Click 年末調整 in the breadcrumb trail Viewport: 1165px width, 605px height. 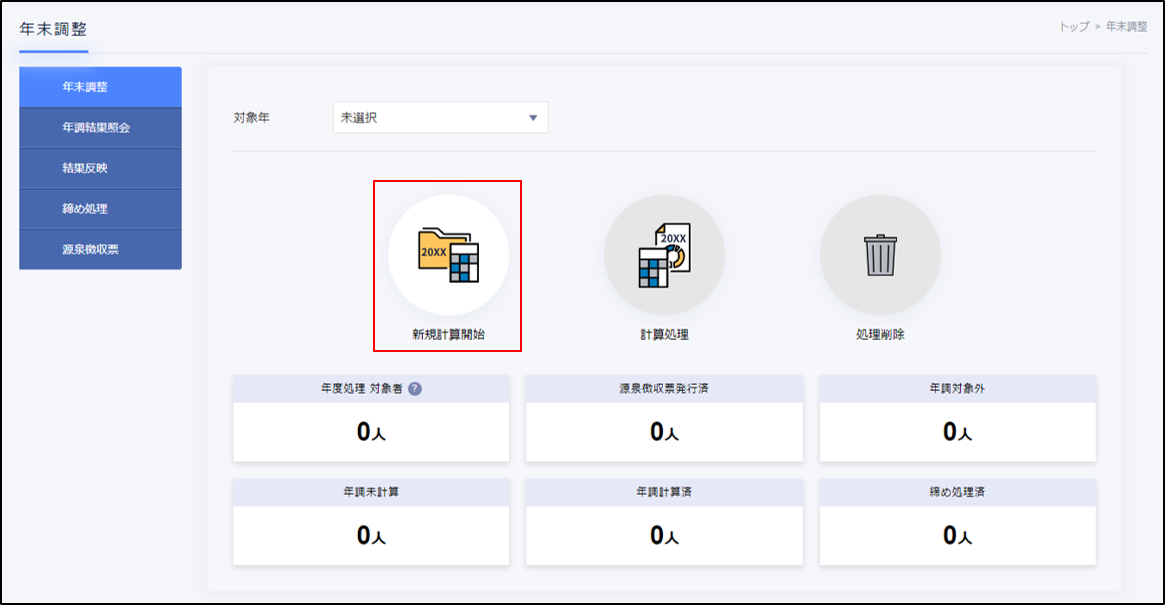[1126, 27]
